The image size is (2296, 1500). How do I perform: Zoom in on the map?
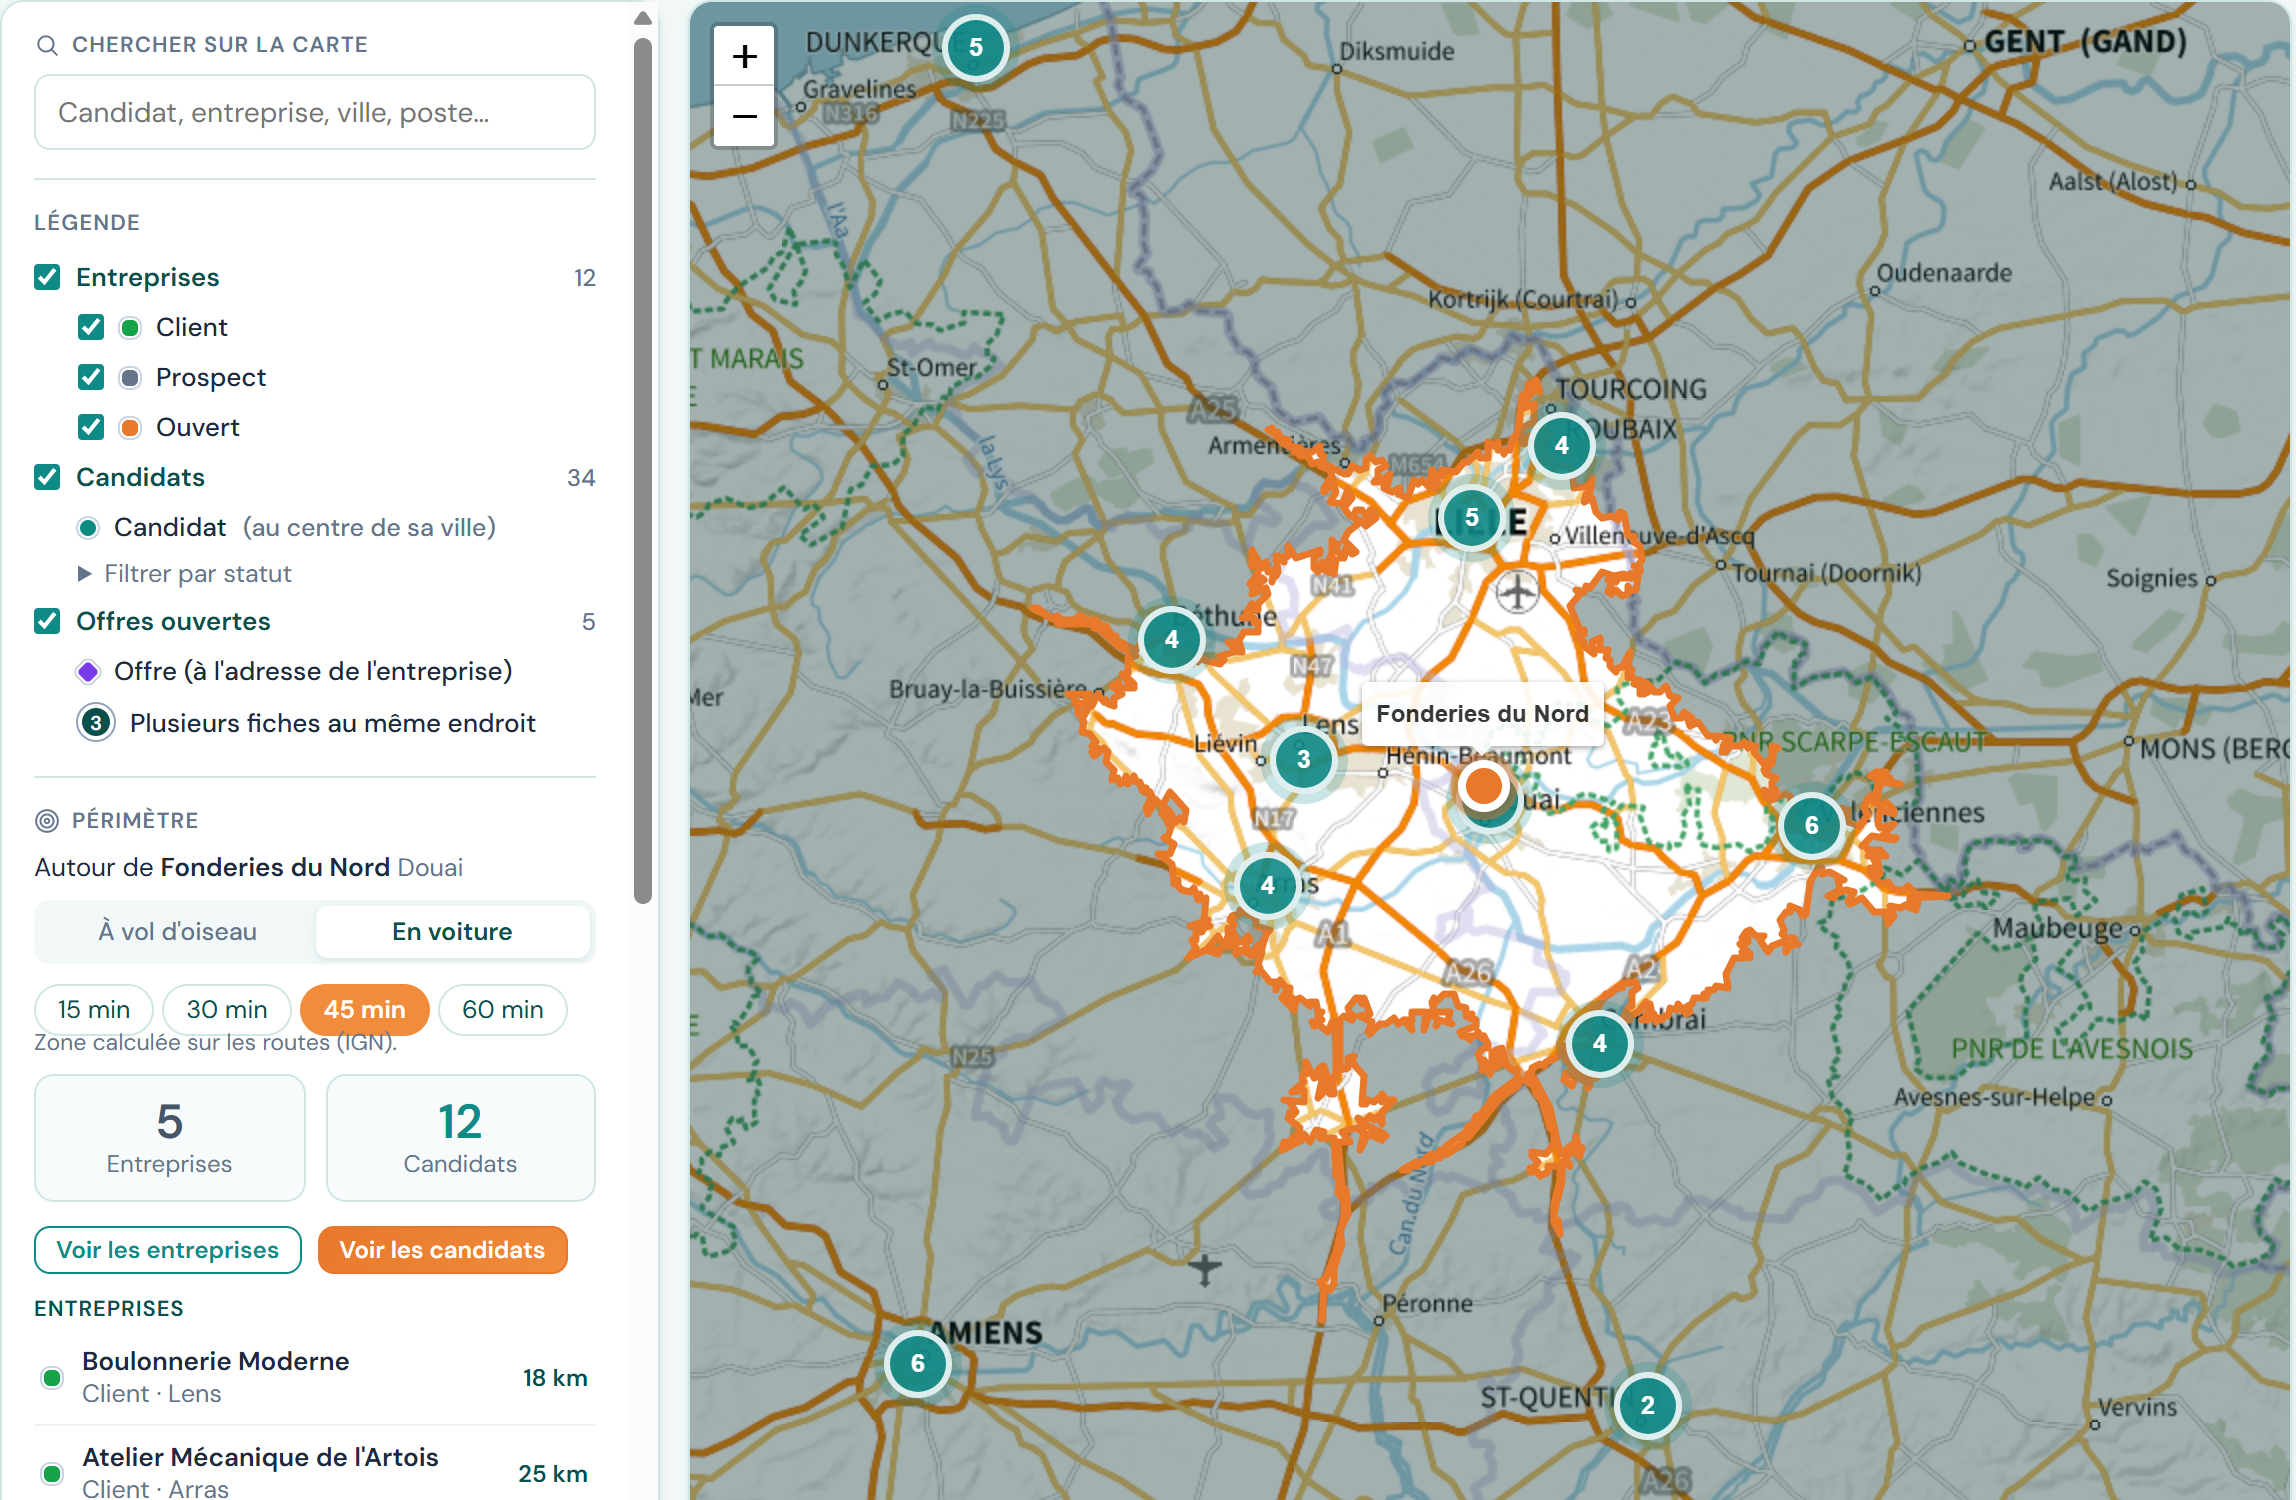[x=744, y=57]
